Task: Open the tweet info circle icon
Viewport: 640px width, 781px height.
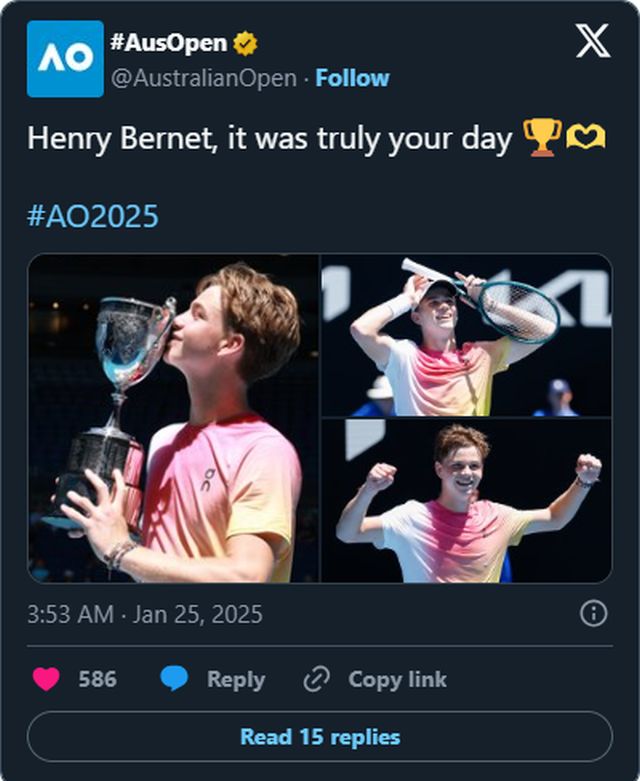Action: click(593, 613)
